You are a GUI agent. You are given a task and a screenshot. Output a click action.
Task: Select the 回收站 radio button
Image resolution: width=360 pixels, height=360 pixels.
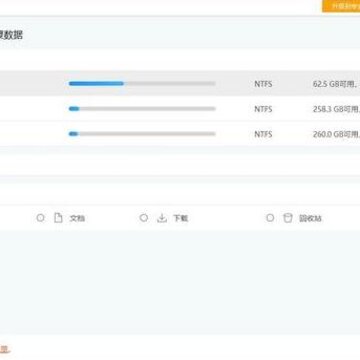pyautogui.click(x=270, y=218)
